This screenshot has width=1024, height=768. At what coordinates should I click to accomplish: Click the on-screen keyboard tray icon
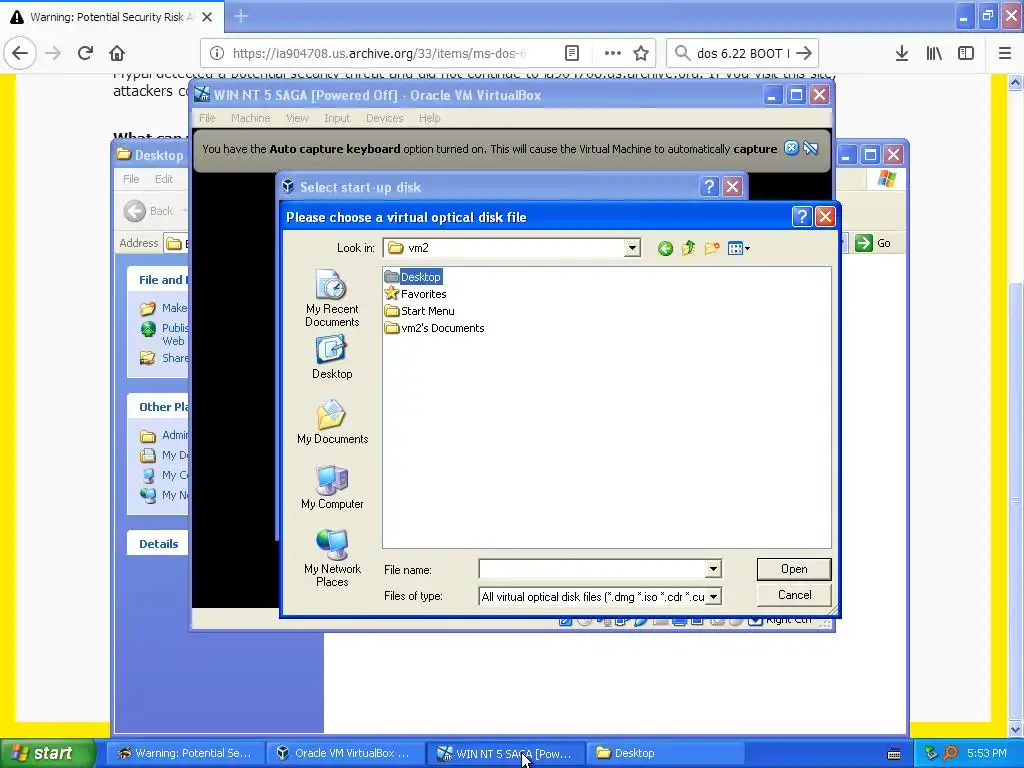tap(894, 754)
